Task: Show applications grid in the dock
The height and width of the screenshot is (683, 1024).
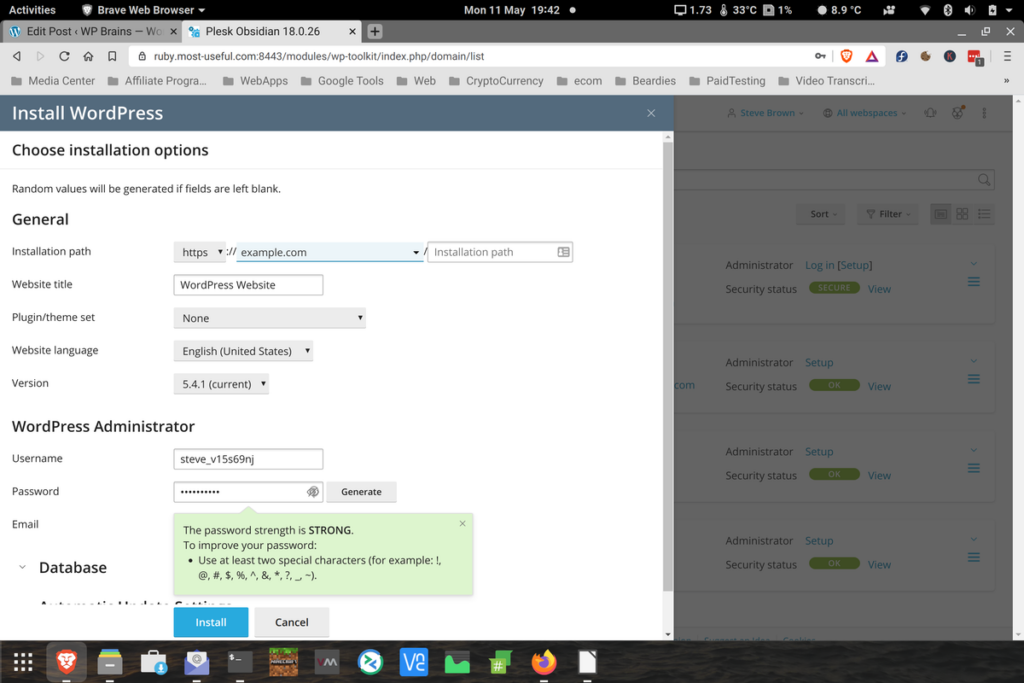Action: pyautogui.click(x=23, y=662)
